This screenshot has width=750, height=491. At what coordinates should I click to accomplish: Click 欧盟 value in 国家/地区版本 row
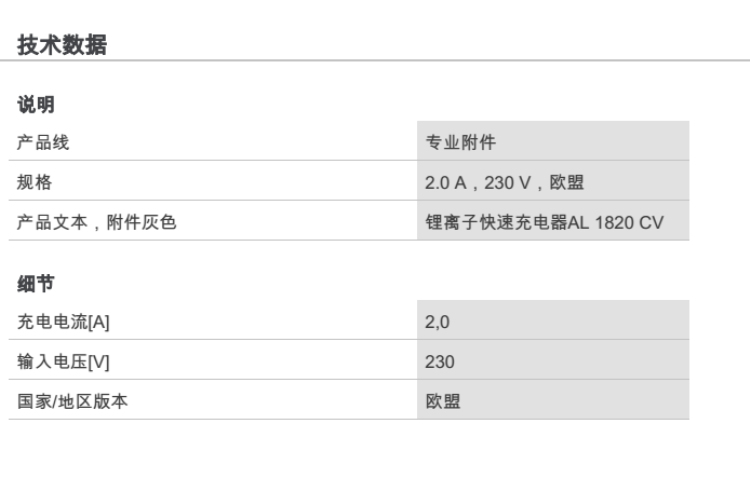[x=443, y=402]
